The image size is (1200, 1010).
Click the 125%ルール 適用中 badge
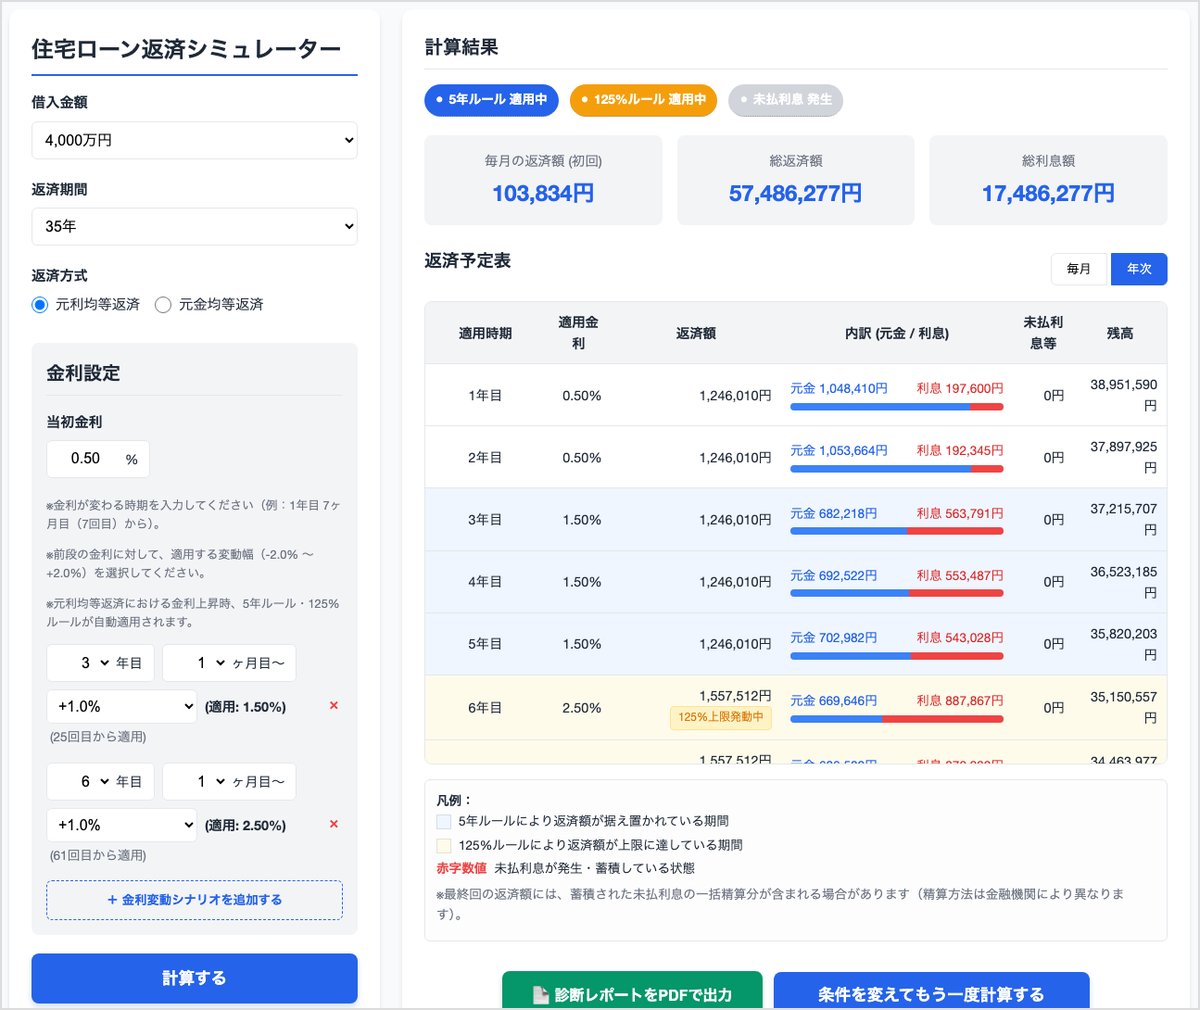(643, 100)
